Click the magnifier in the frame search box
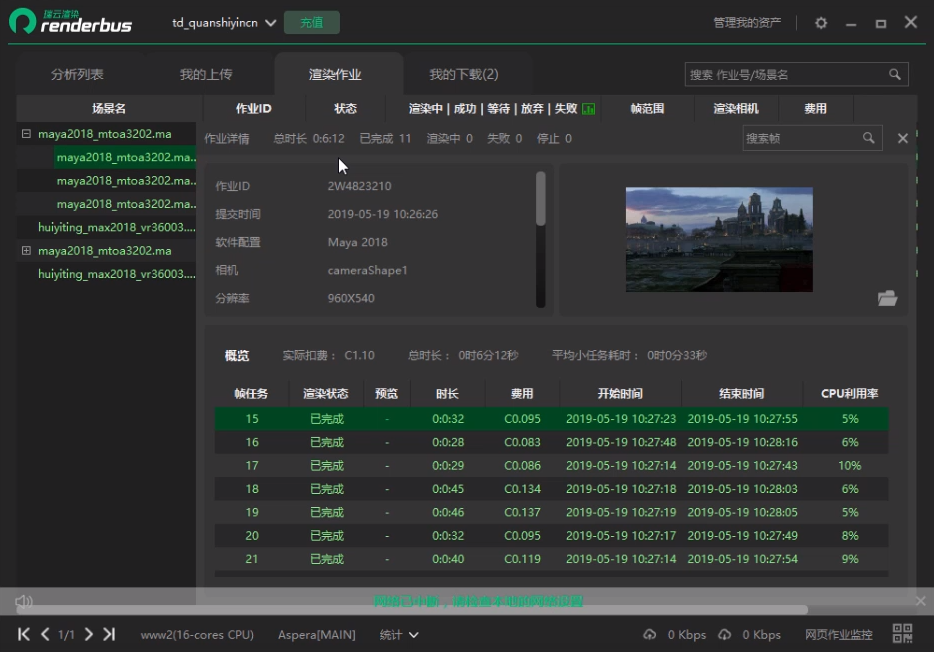This screenshot has height=652, width=934. [x=869, y=138]
